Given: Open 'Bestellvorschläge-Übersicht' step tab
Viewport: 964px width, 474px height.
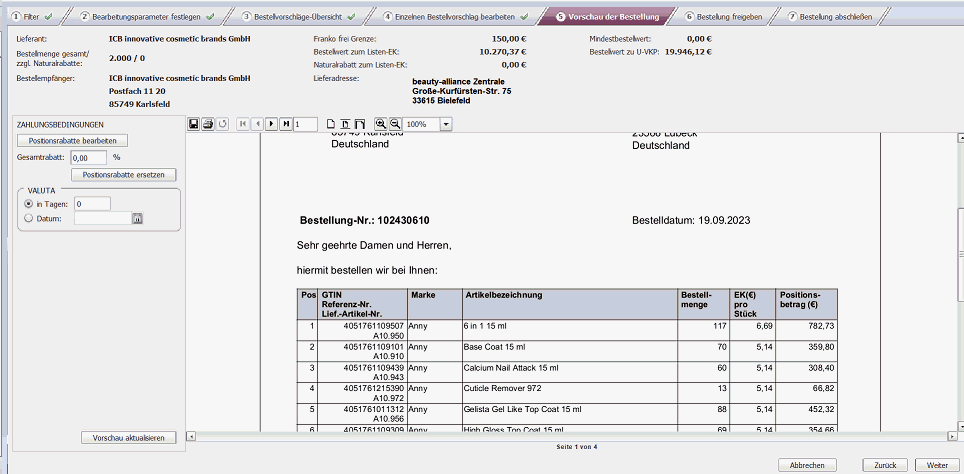Looking at the screenshot, I should pyautogui.click(x=299, y=17).
